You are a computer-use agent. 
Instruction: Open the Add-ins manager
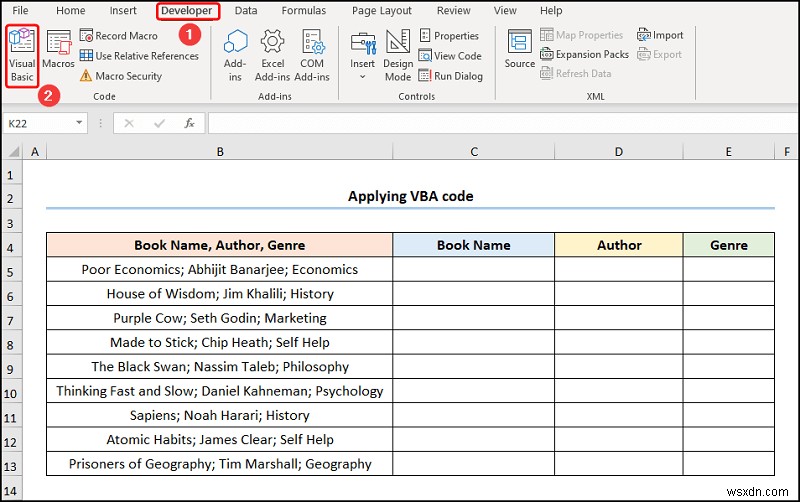pos(235,55)
